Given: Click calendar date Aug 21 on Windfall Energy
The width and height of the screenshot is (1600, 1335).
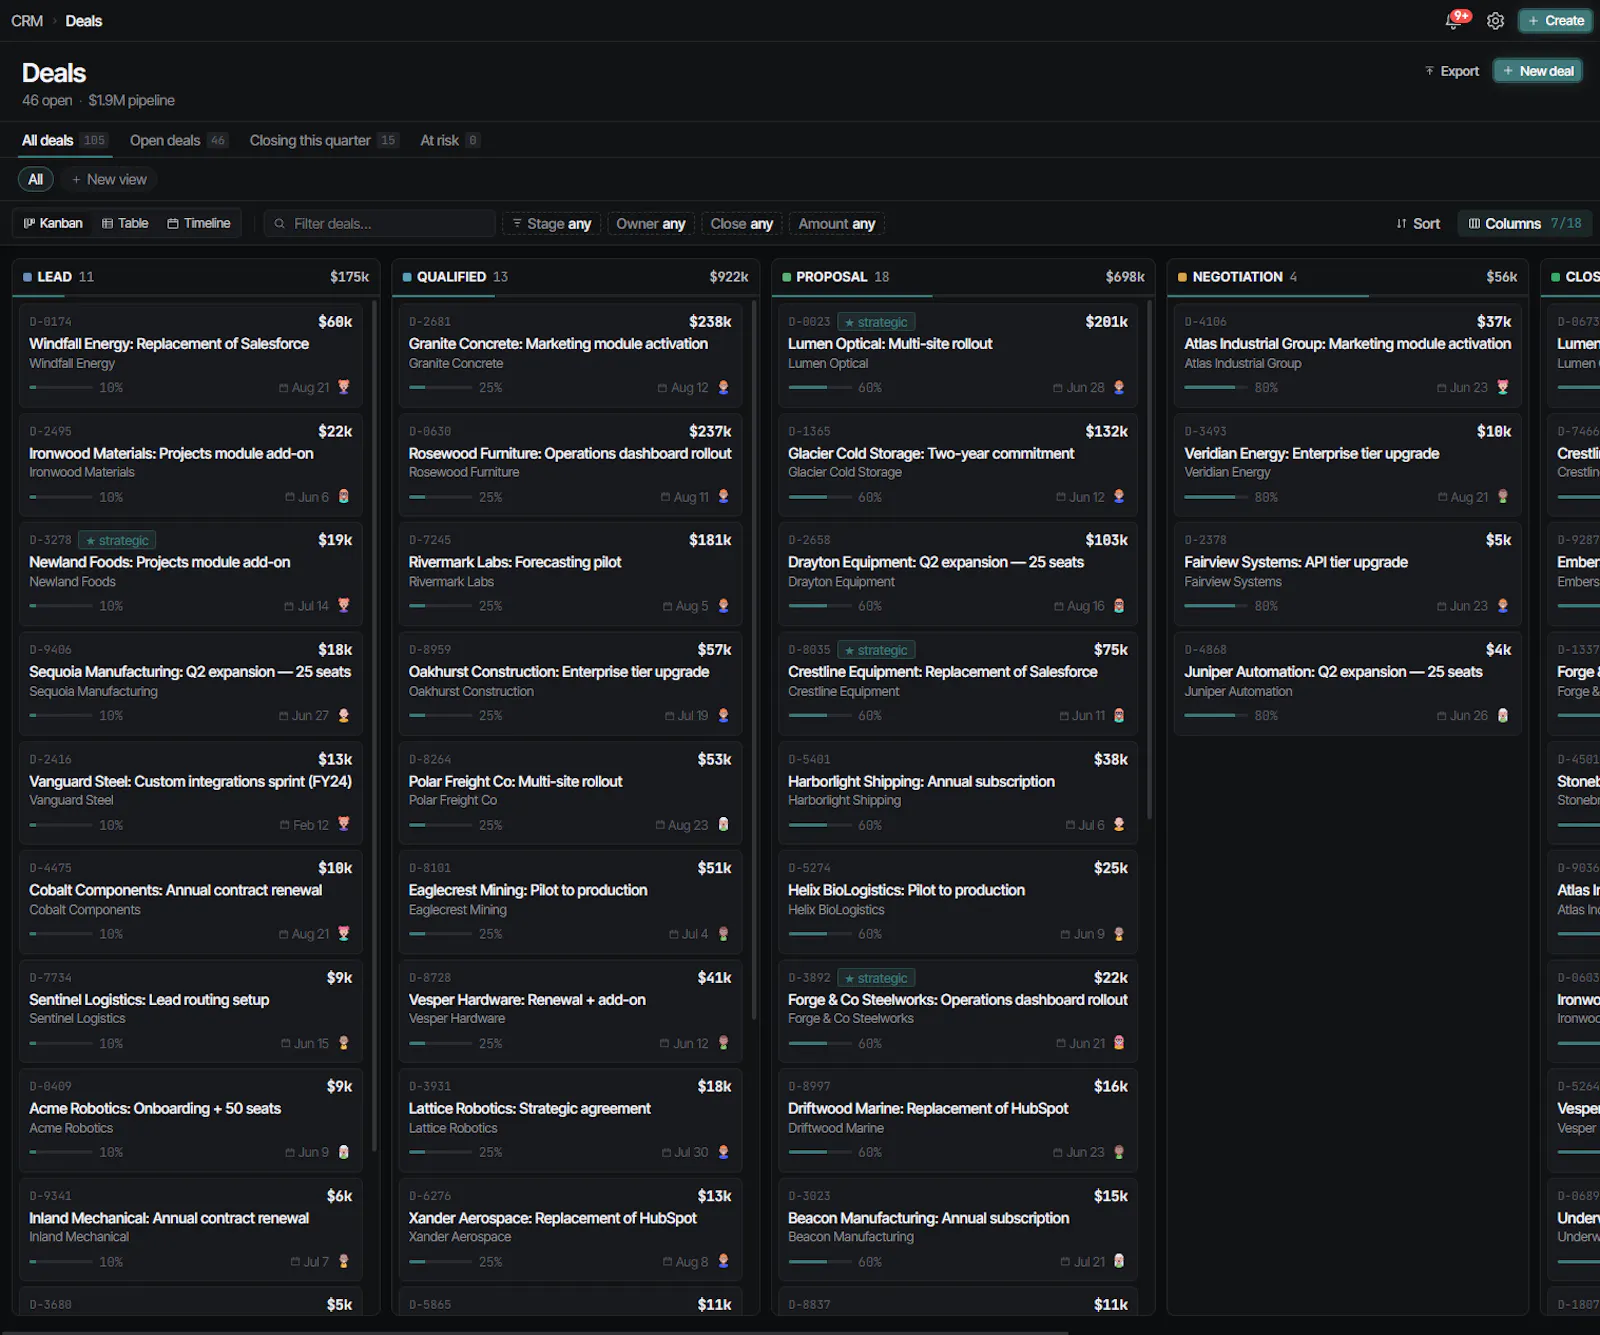Looking at the screenshot, I should point(304,387).
